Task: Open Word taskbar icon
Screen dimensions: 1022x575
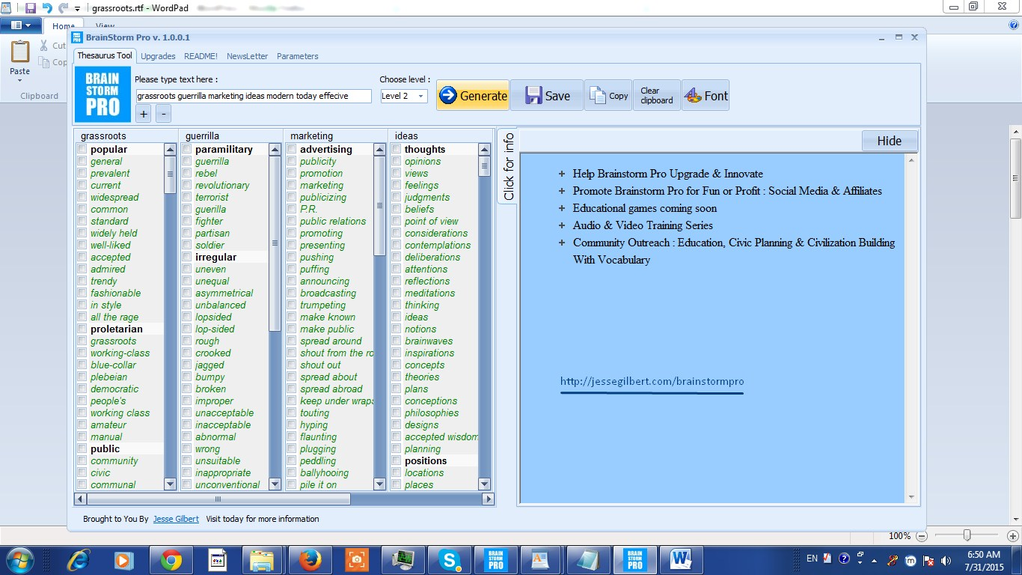Action: [680, 560]
